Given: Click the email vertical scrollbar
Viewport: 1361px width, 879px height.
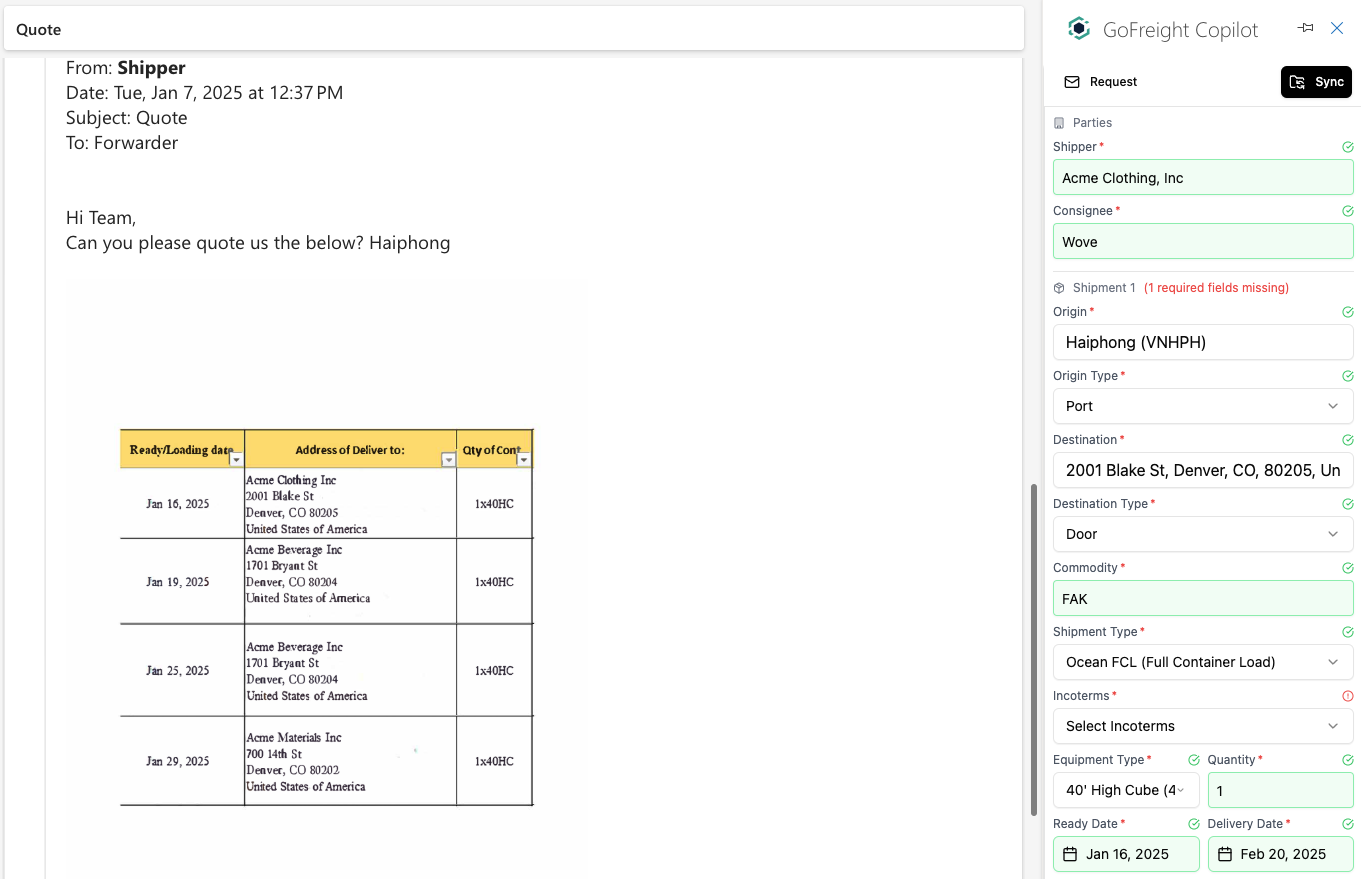Looking at the screenshot, I should (x=1034, y=649).
